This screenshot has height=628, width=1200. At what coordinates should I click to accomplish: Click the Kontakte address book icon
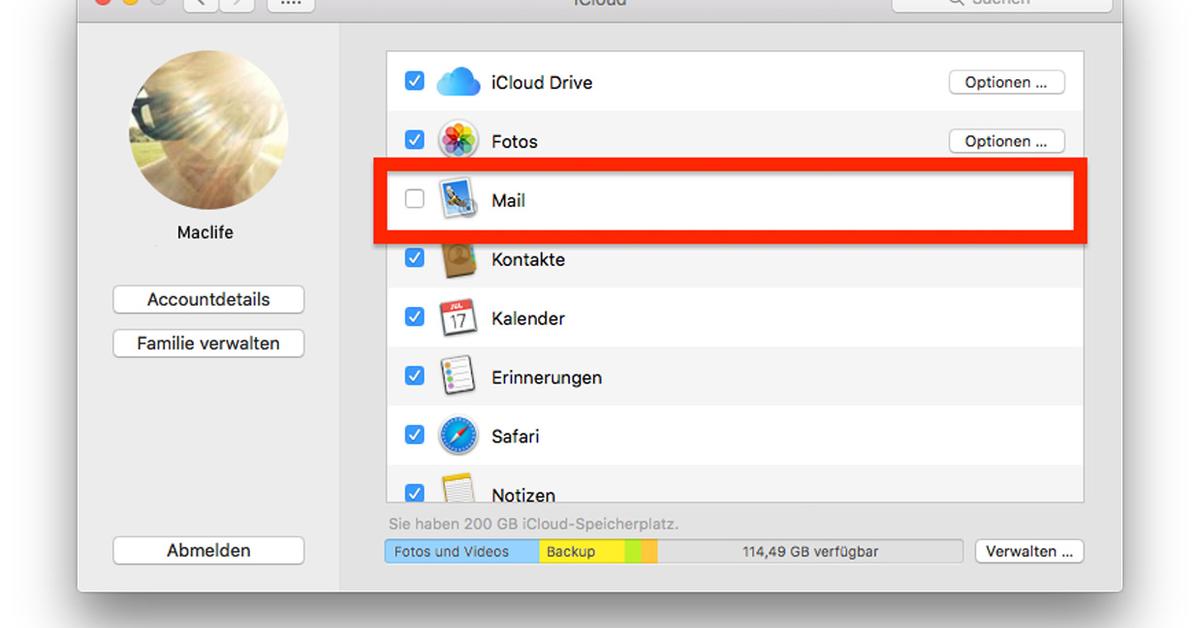coord(459,259)
